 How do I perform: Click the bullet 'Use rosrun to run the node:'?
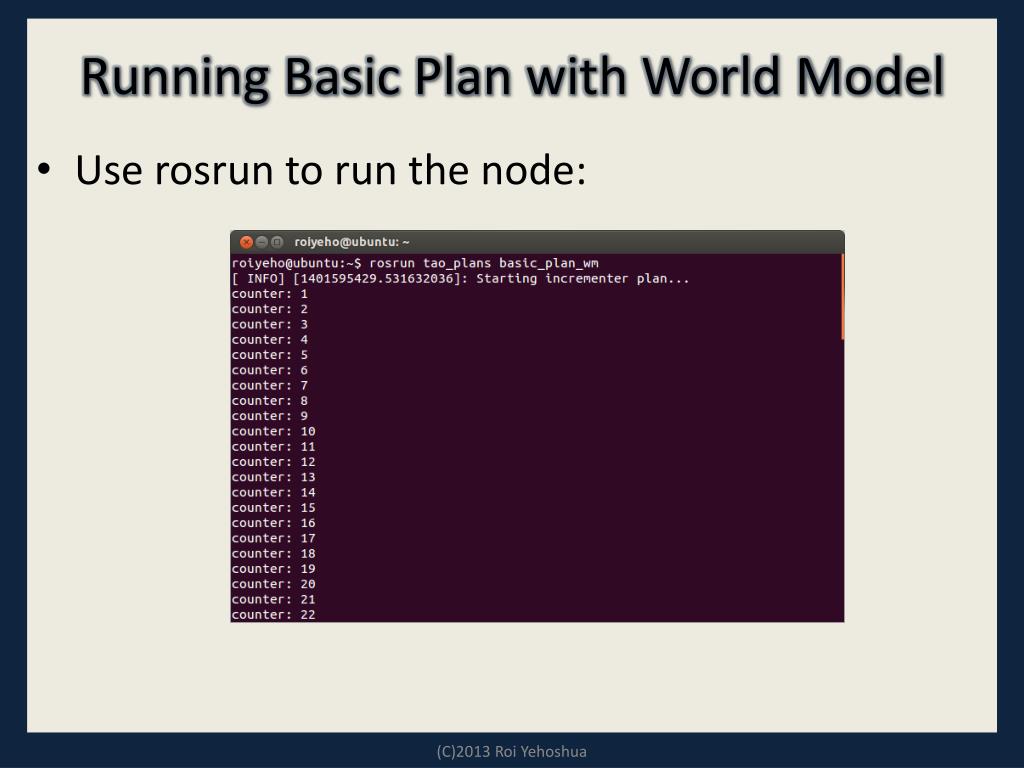pos(330,170)
